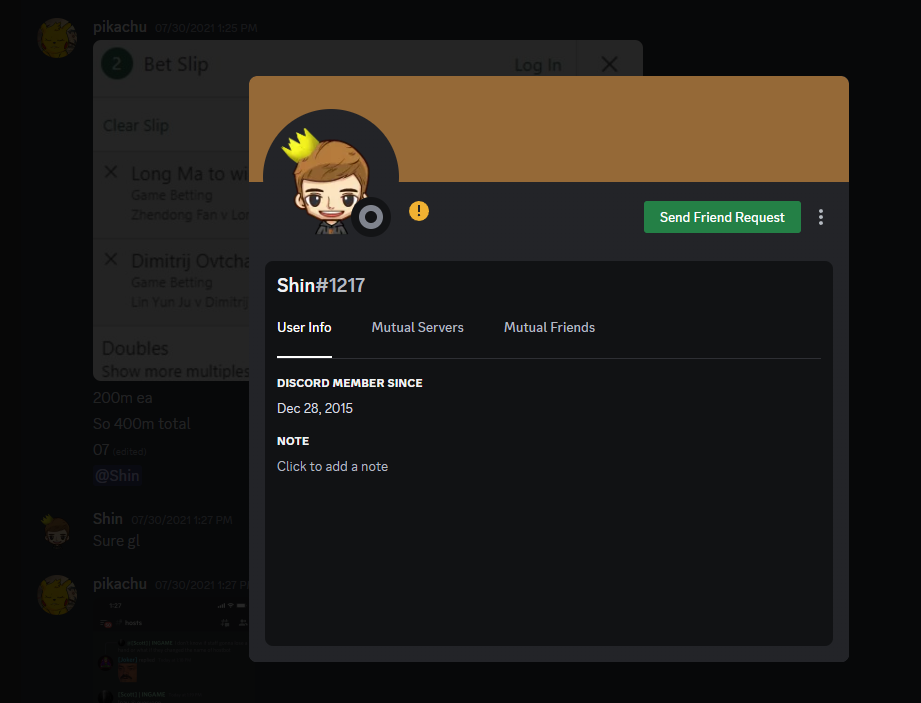Click the pikachu username at the top
Viewport: 921px width, 703px height.
tap(120, 27)
